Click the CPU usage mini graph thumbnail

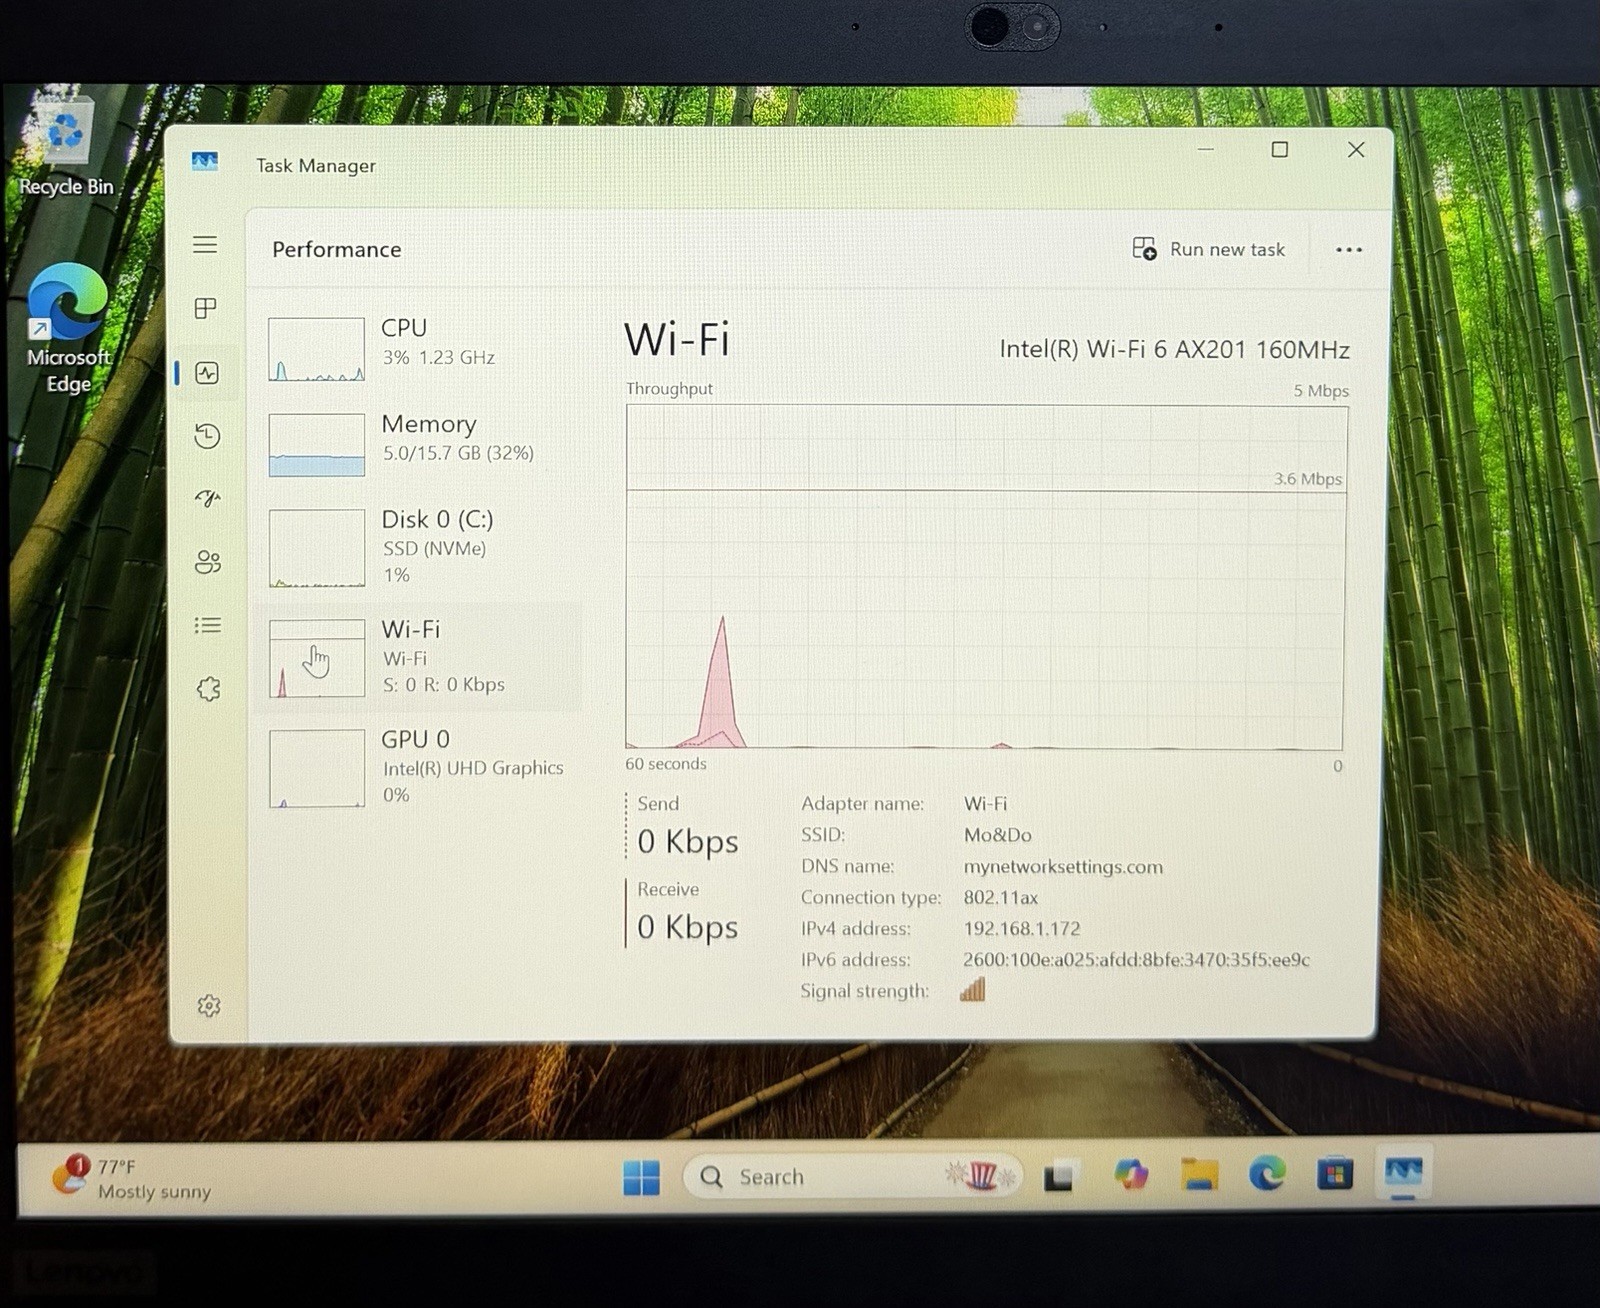pyautogui.click(x=316, y=349)
